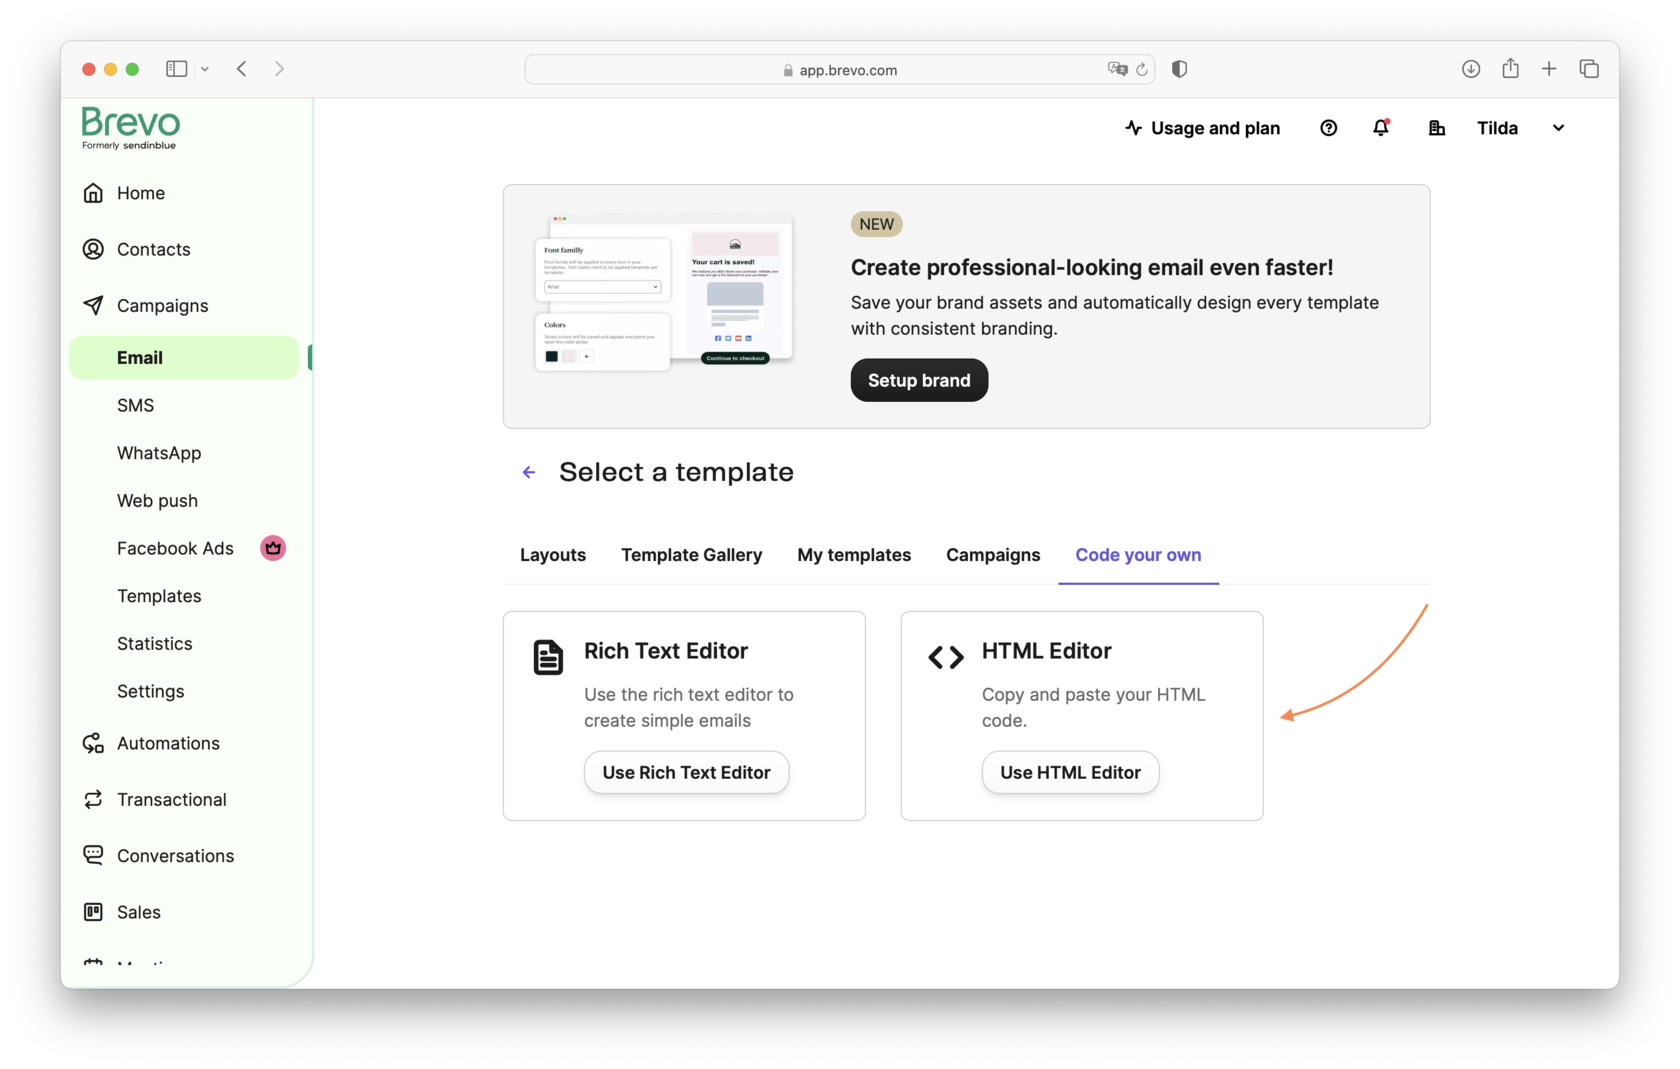Click the HTML Editor code brackets icon
This screenshot has width=1680, height=1069.
point(946,657)
